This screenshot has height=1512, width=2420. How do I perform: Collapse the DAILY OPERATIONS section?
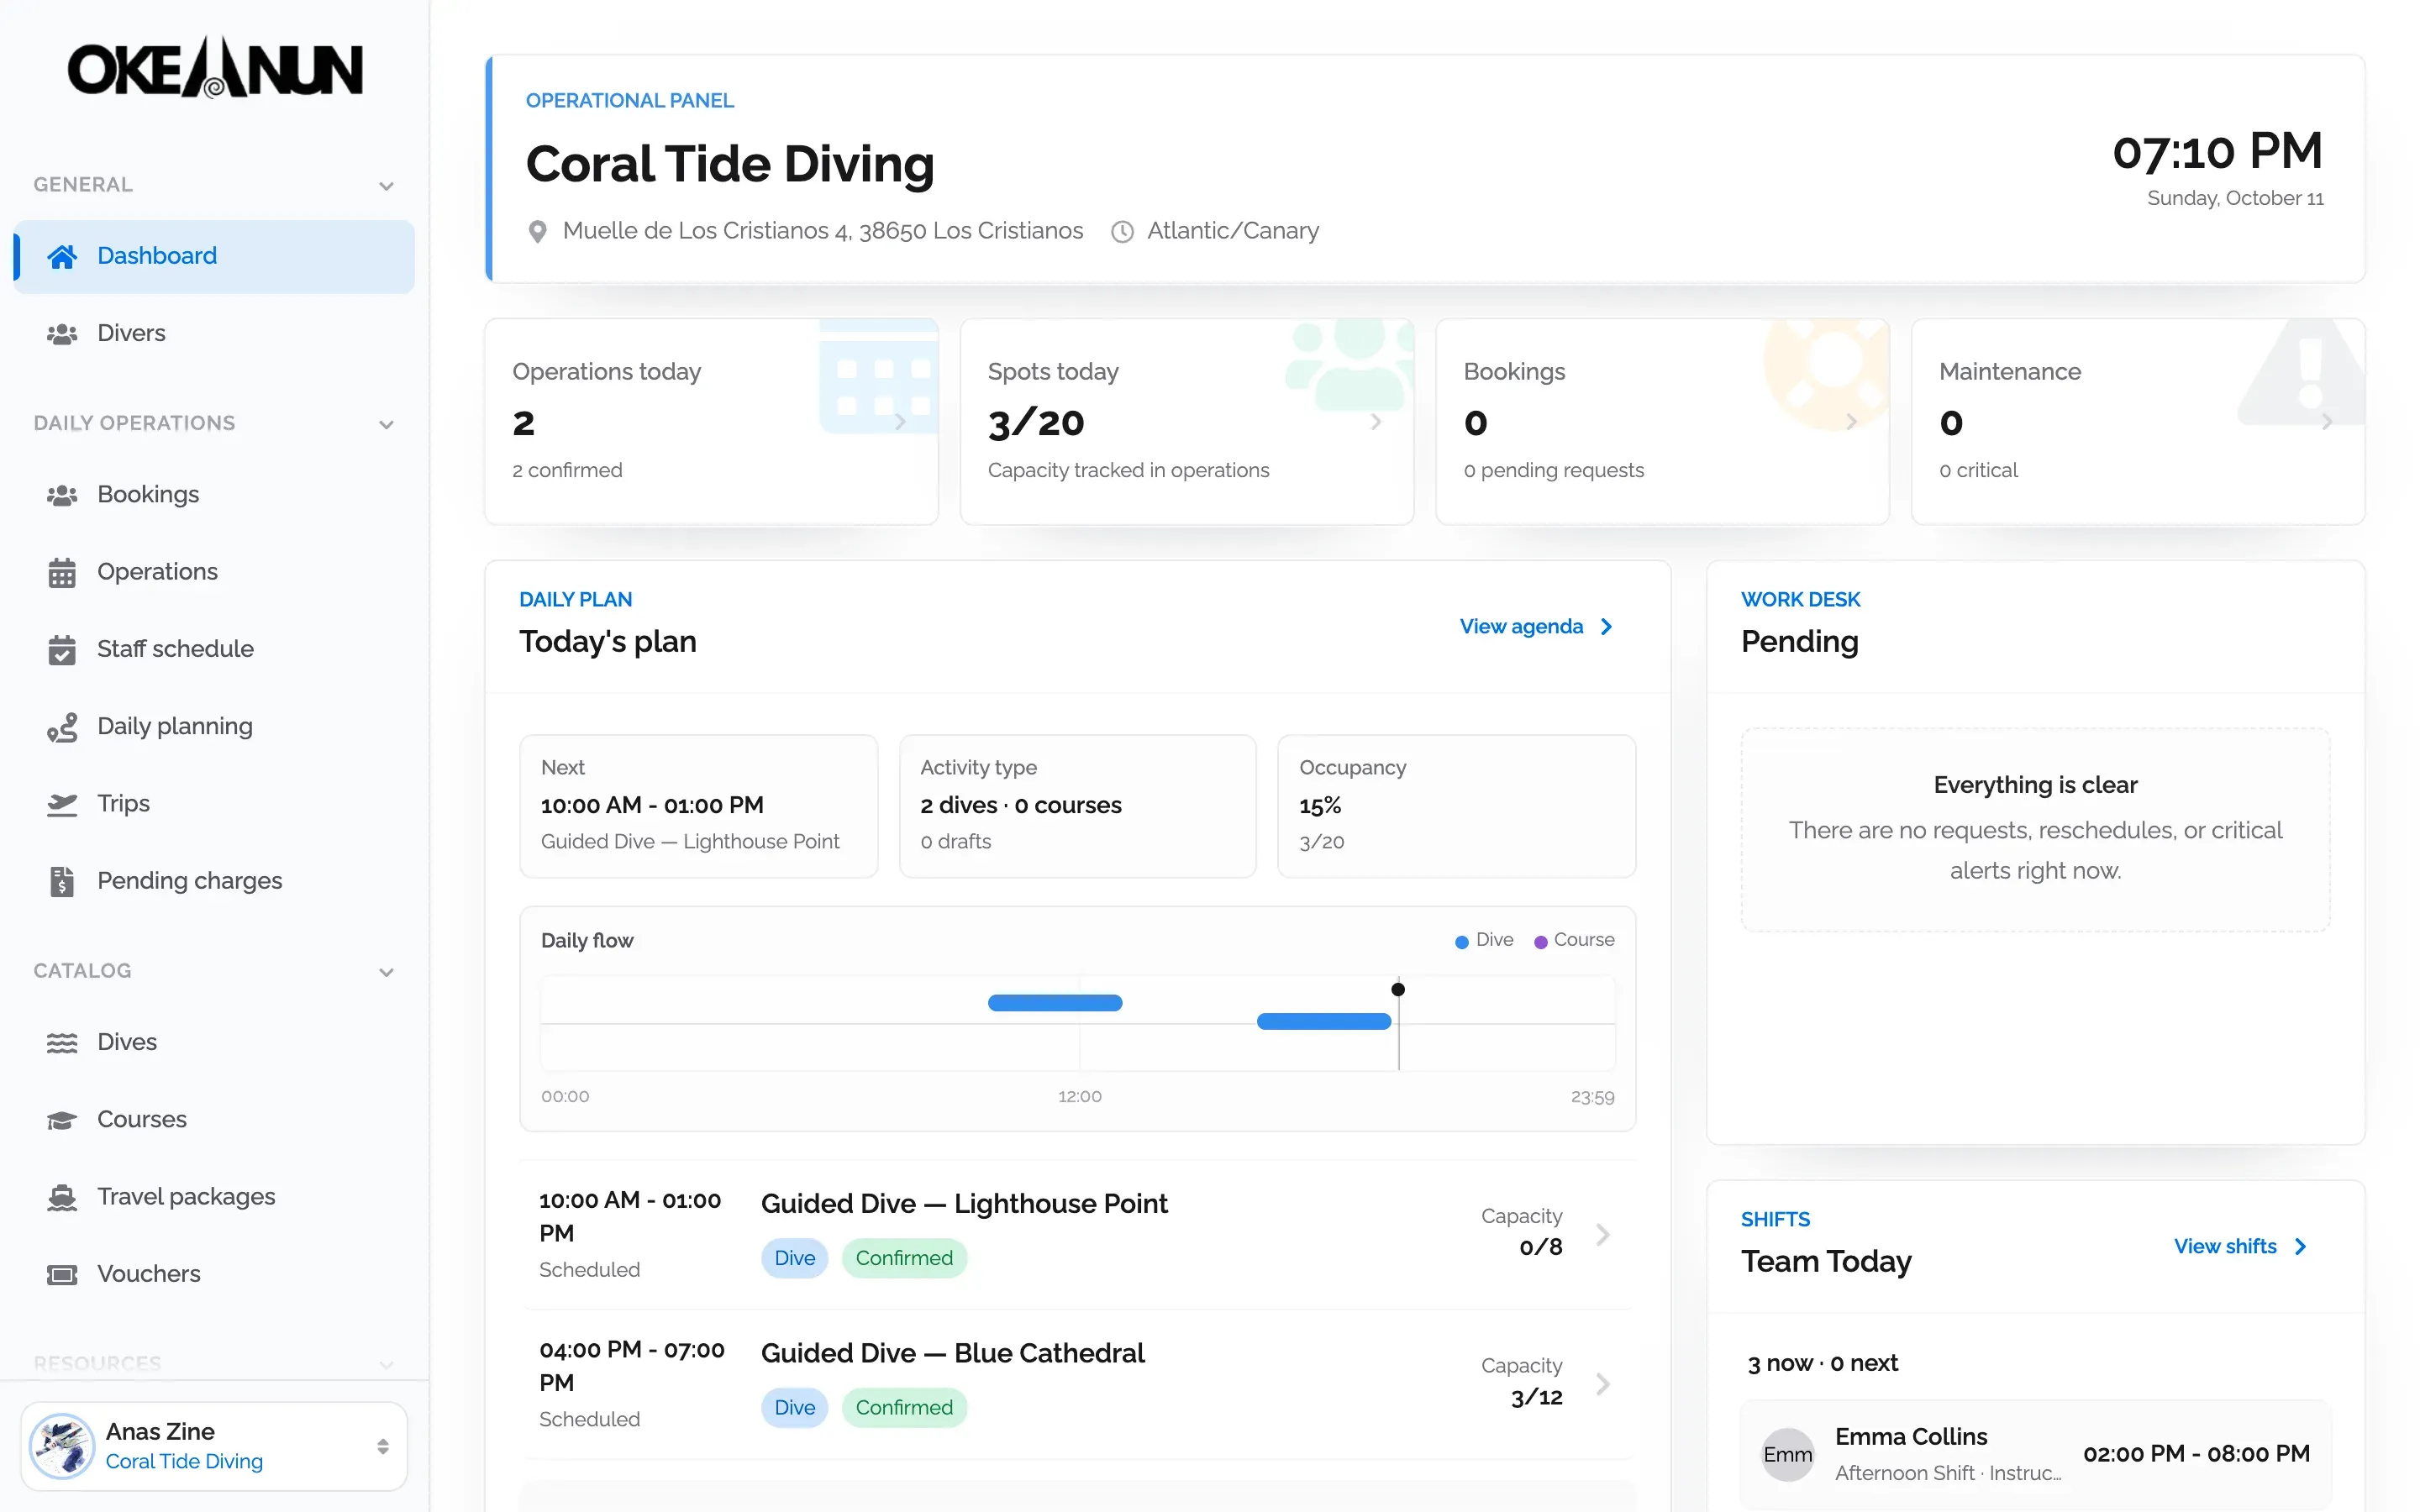(x=386, y=424)
